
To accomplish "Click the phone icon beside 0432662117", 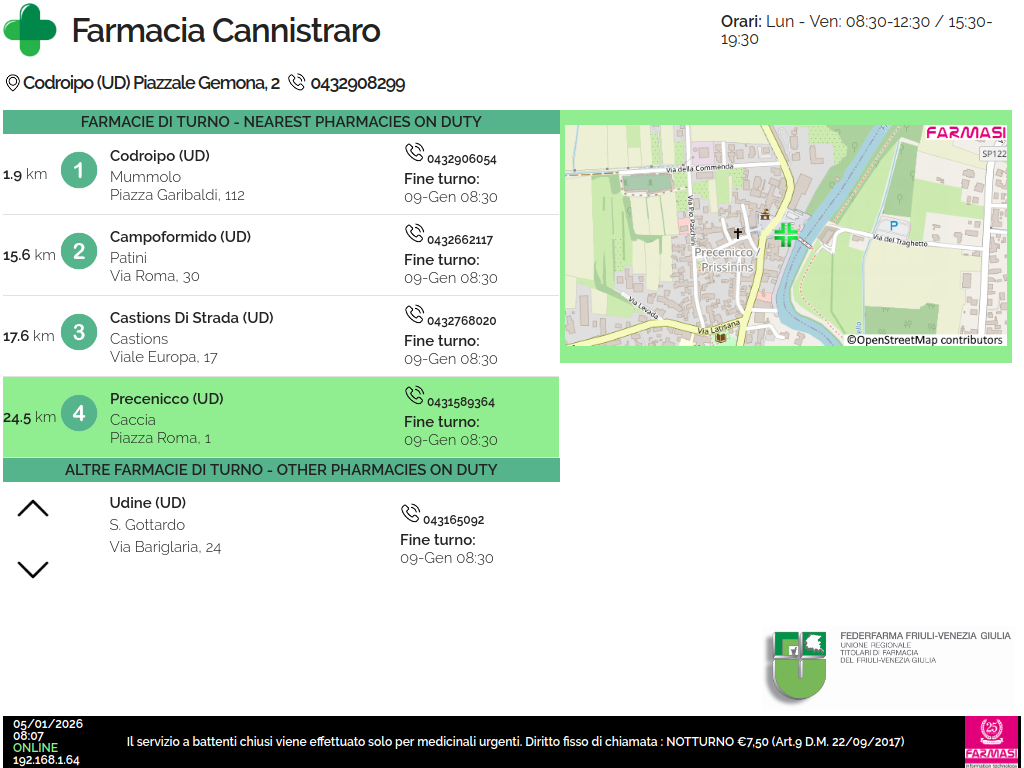I will coord(414,234).
